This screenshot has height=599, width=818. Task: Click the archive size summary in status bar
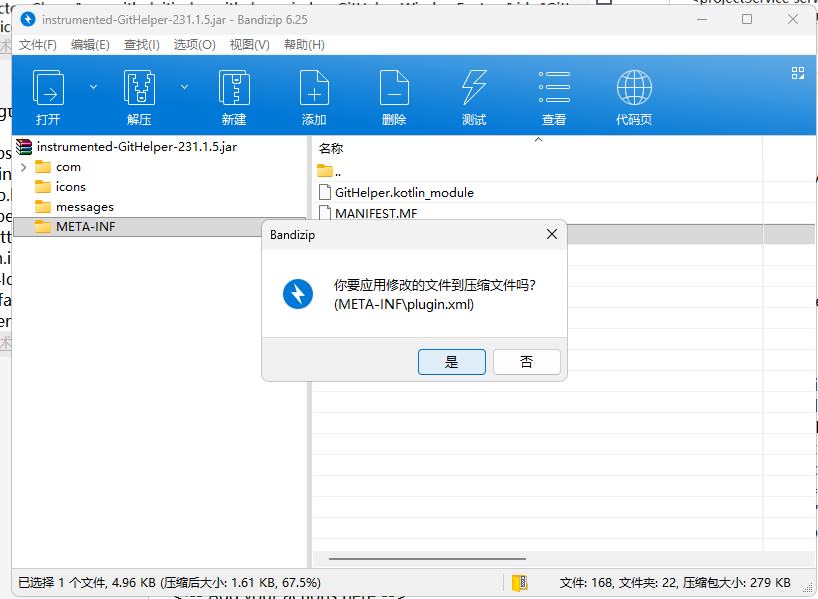tap(675, 582)
